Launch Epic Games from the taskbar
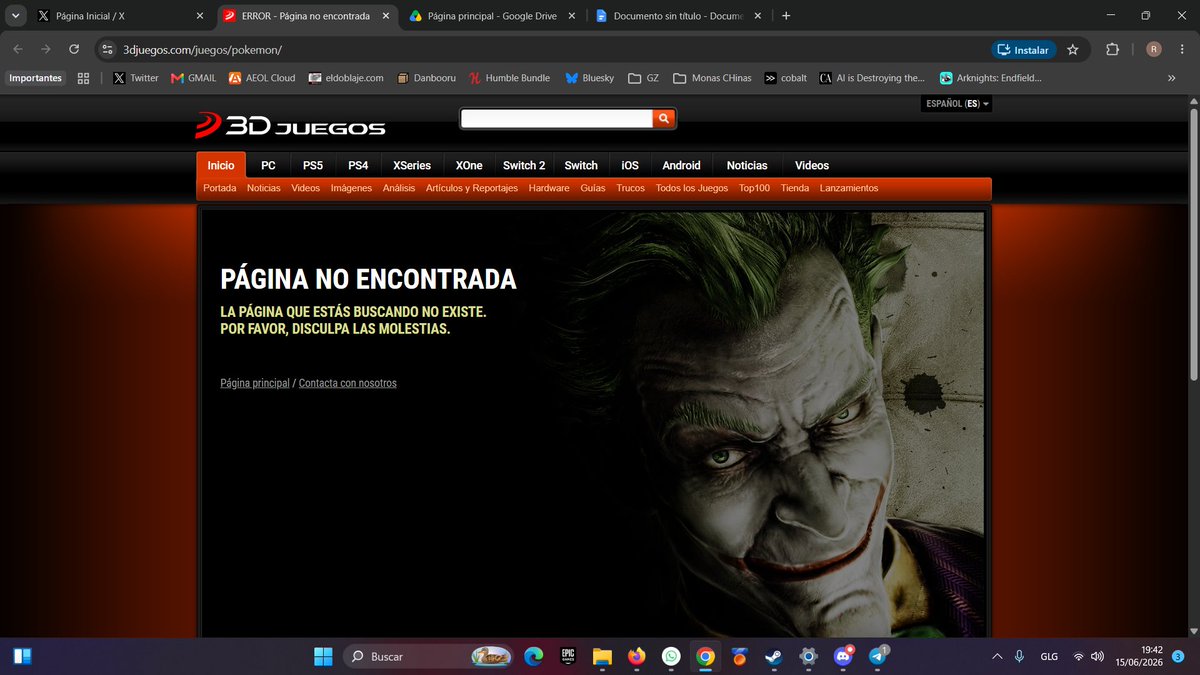The image size is (1200, 675). click(x=567, y=656)
